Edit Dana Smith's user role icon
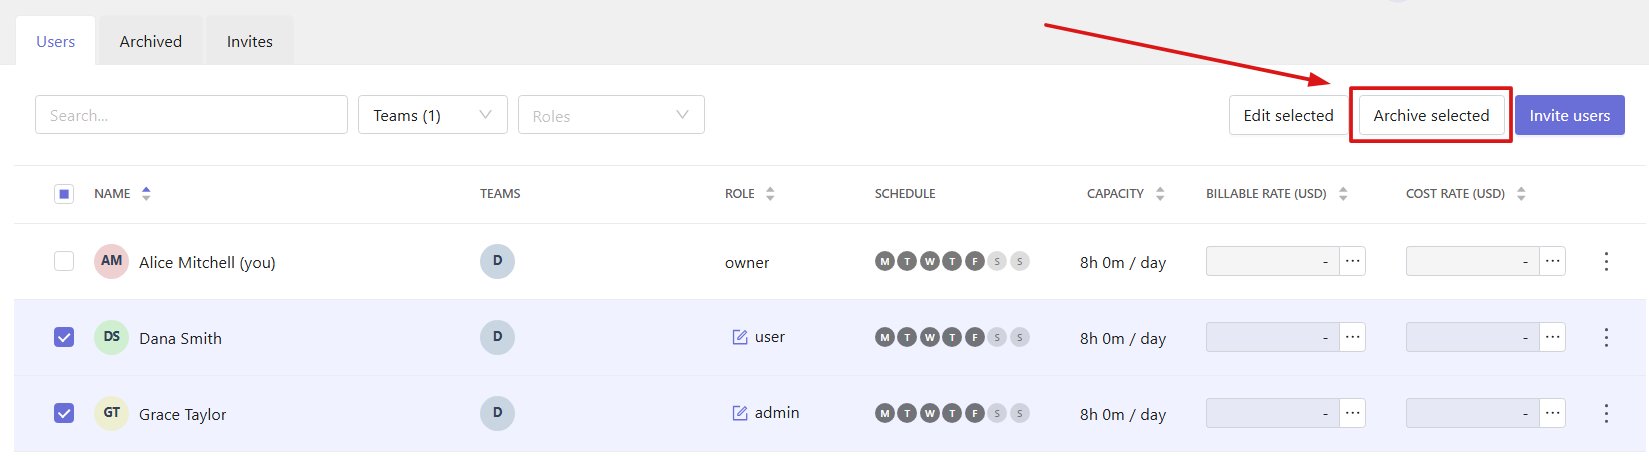 click(740, 337)
